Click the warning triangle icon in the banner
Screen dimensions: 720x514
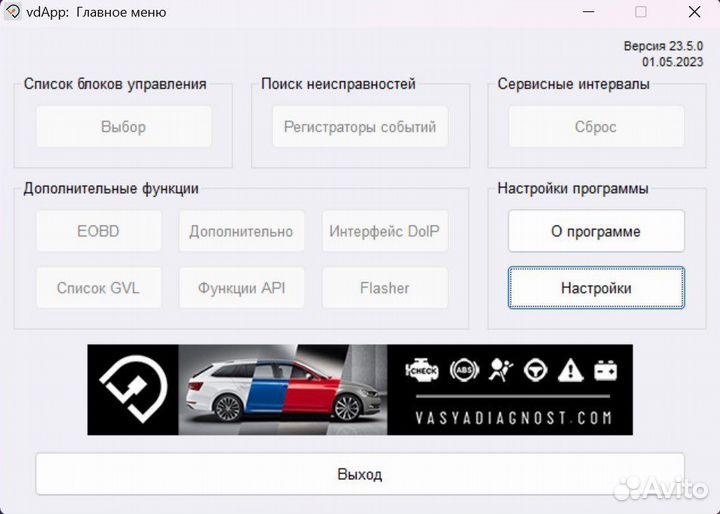tap(571, 370)
